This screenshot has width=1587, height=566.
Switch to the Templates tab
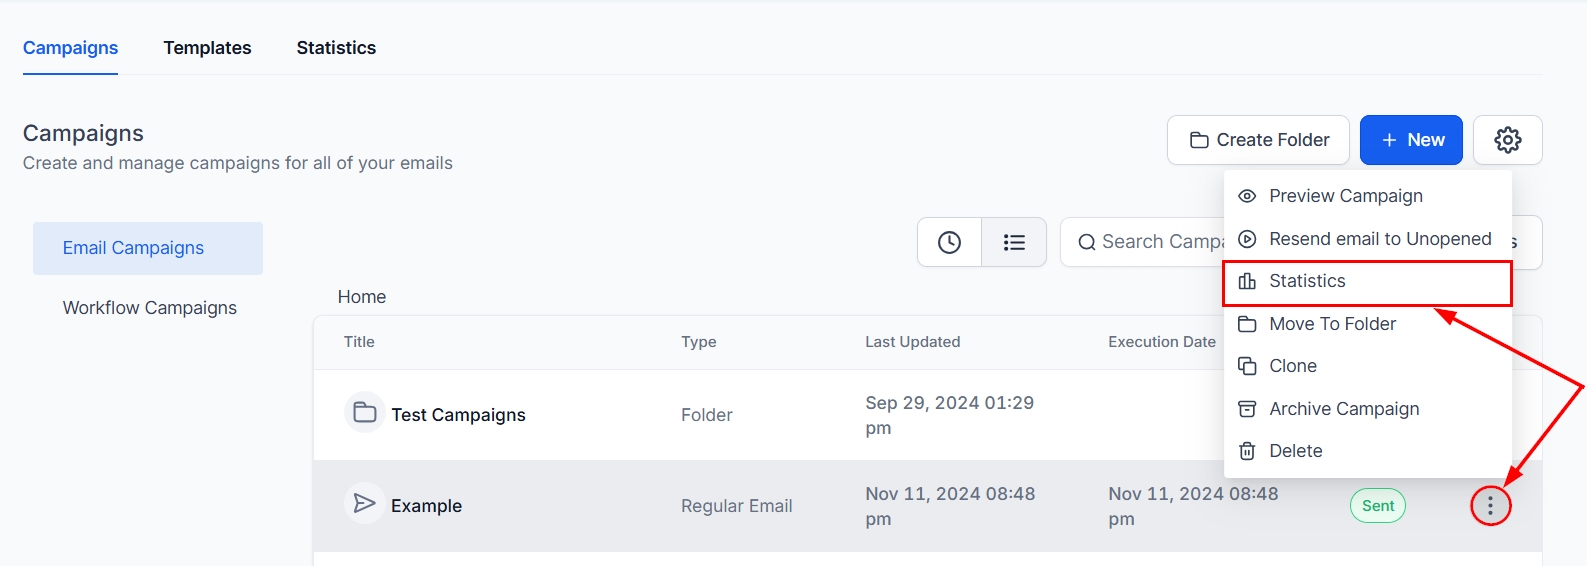207,48
